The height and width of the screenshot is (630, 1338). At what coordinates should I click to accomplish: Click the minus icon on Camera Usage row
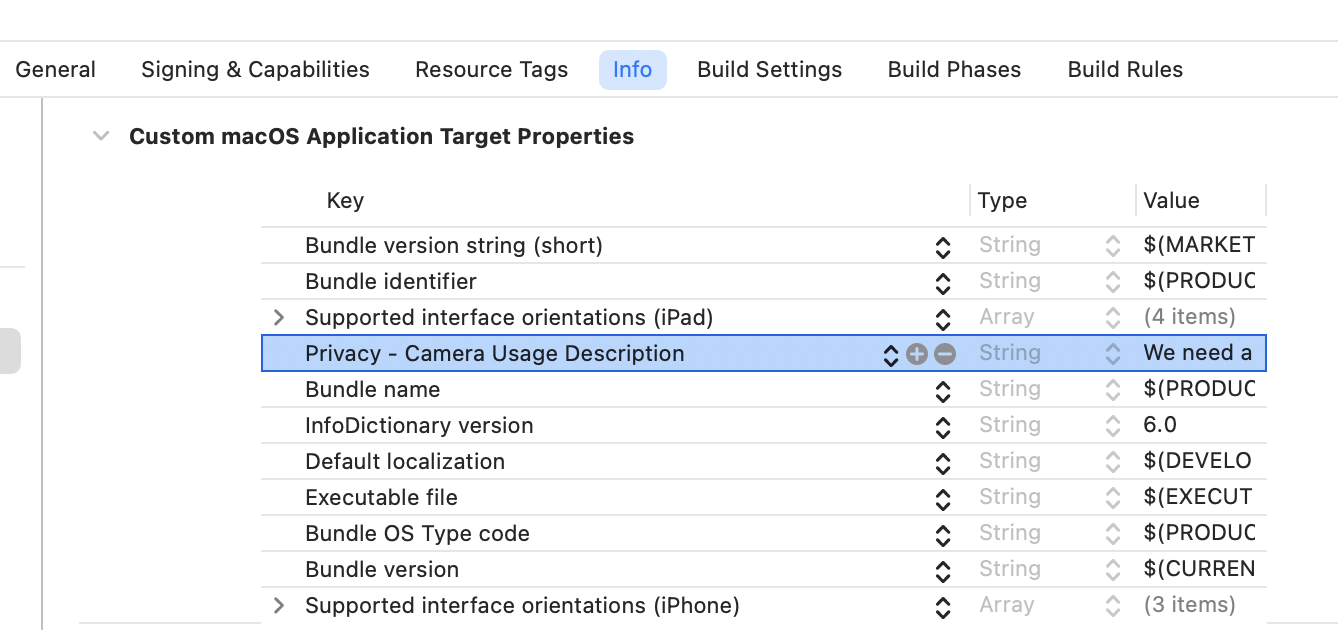tap(945, 354)
